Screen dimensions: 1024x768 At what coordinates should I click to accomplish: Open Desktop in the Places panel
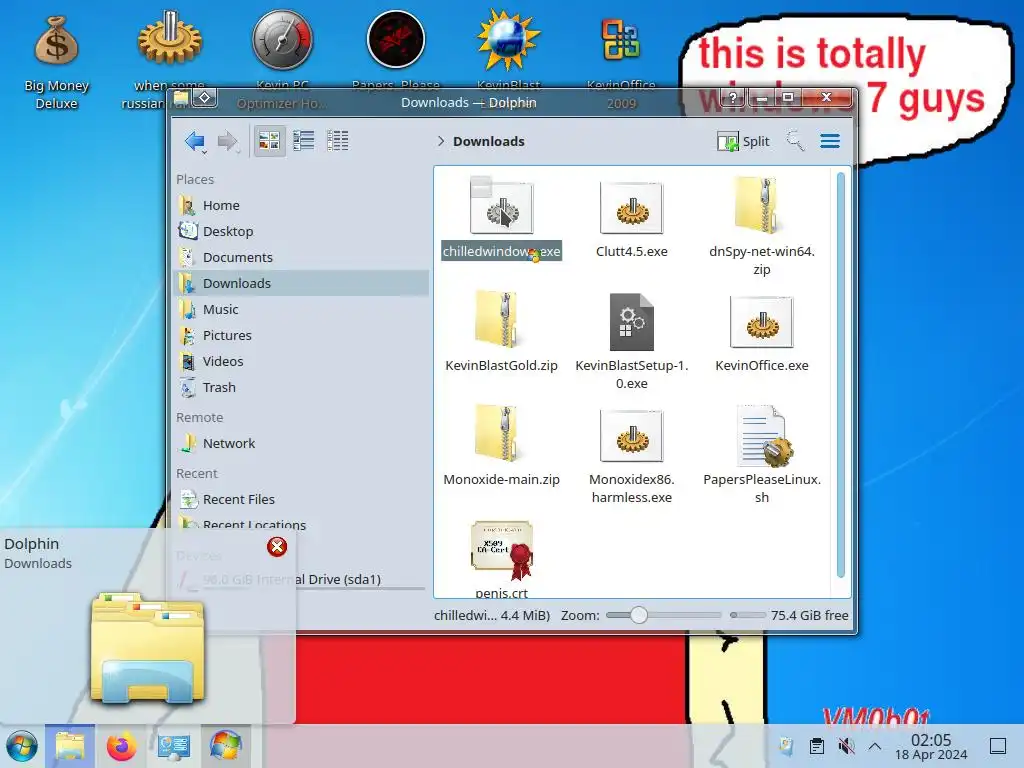click(302, 231)
